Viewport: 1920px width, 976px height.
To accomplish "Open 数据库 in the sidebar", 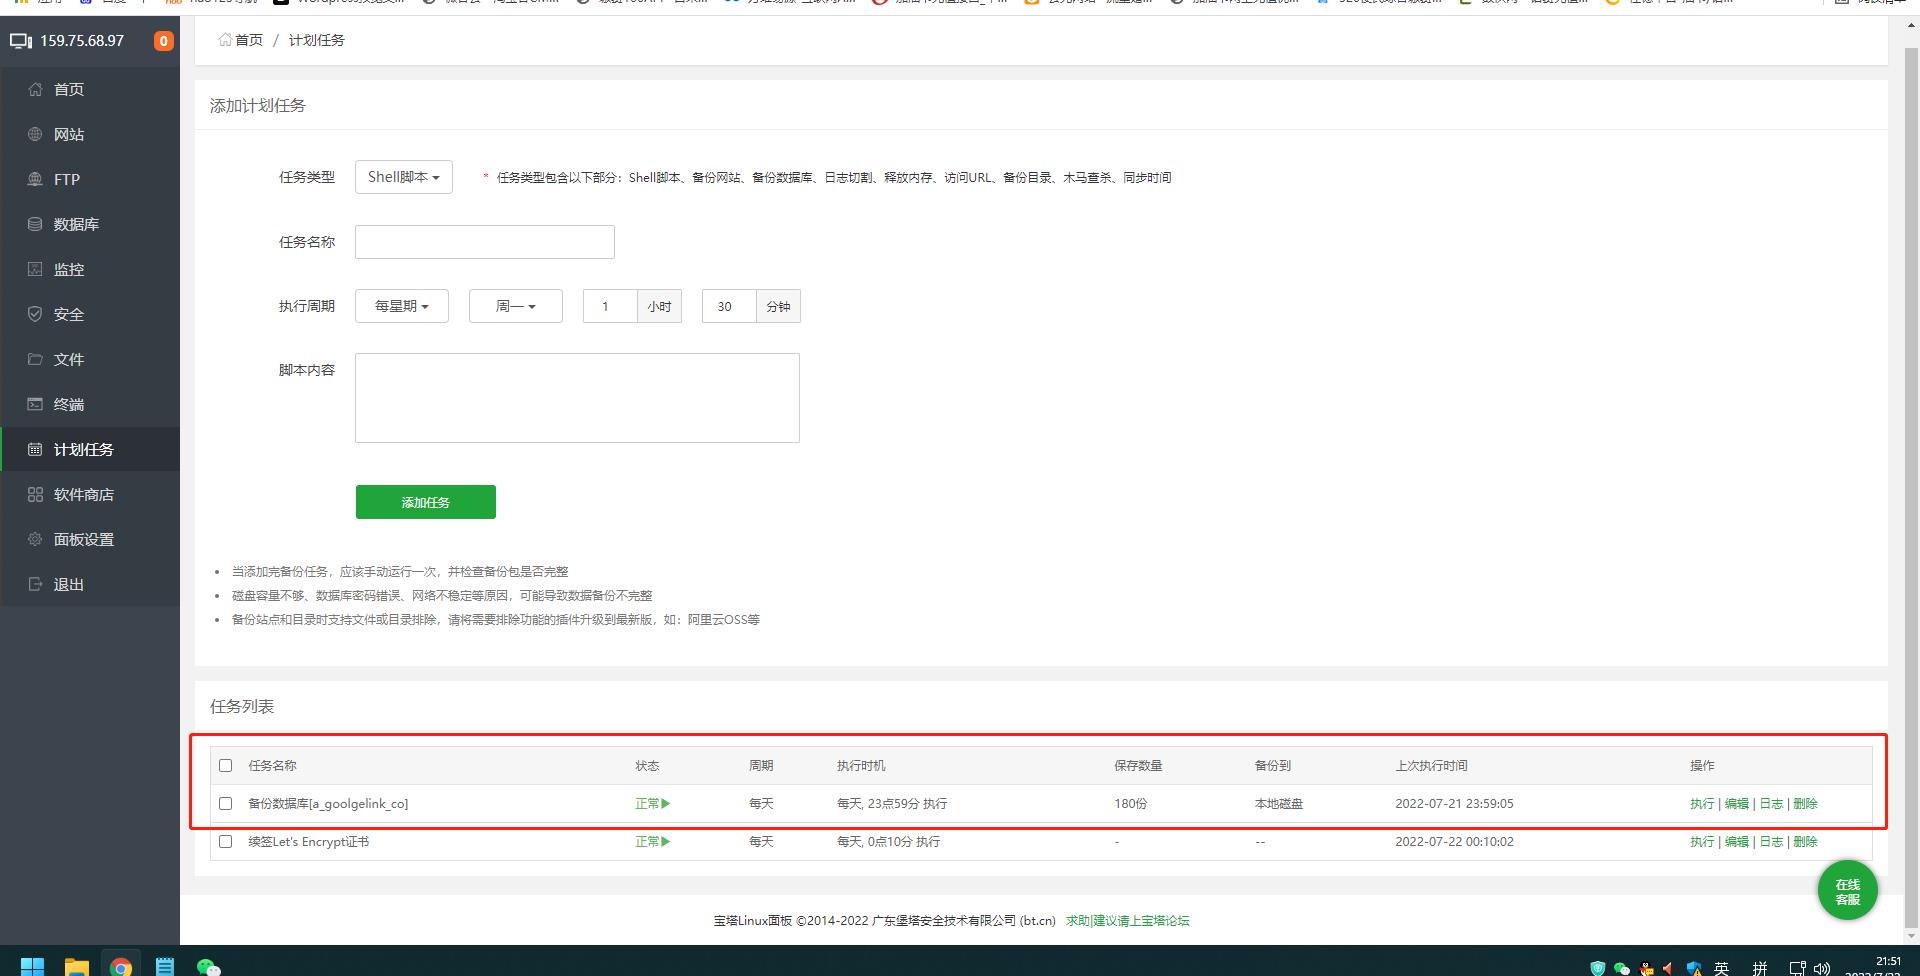I will tap(90, 224).
